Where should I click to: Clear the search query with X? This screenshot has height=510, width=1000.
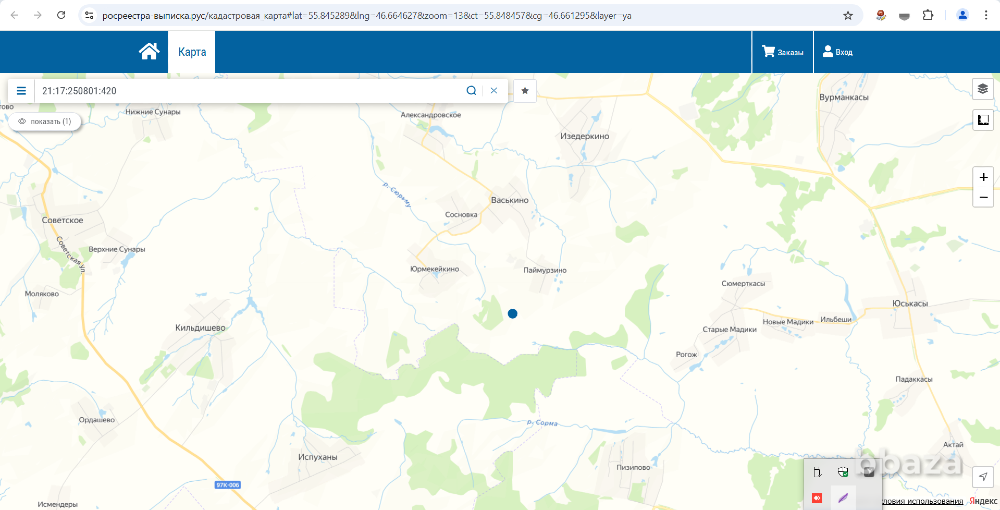pos(493,91)
